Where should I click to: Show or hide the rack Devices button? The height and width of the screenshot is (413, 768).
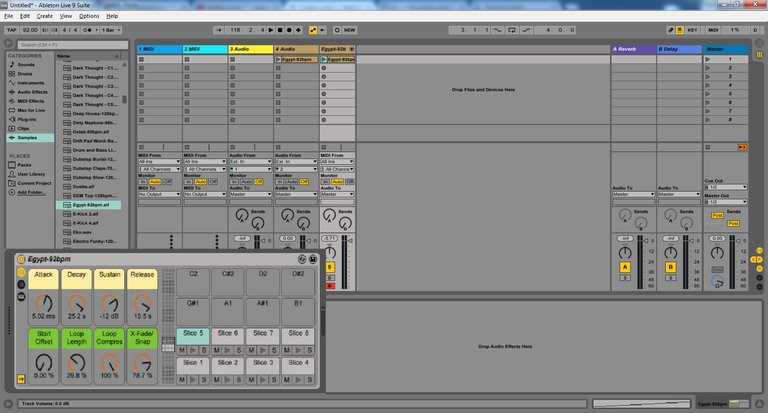(x=21, y=296)
